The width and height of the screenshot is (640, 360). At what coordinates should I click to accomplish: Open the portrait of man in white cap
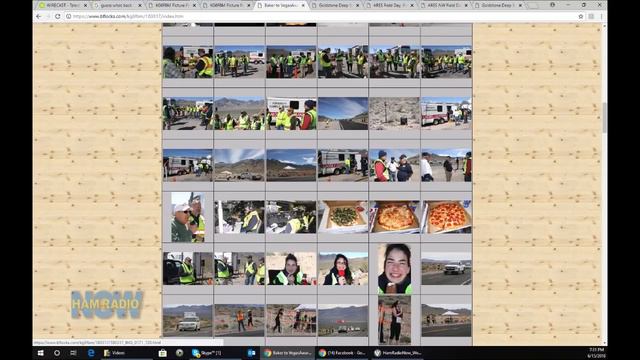click(x=188, y=217)
